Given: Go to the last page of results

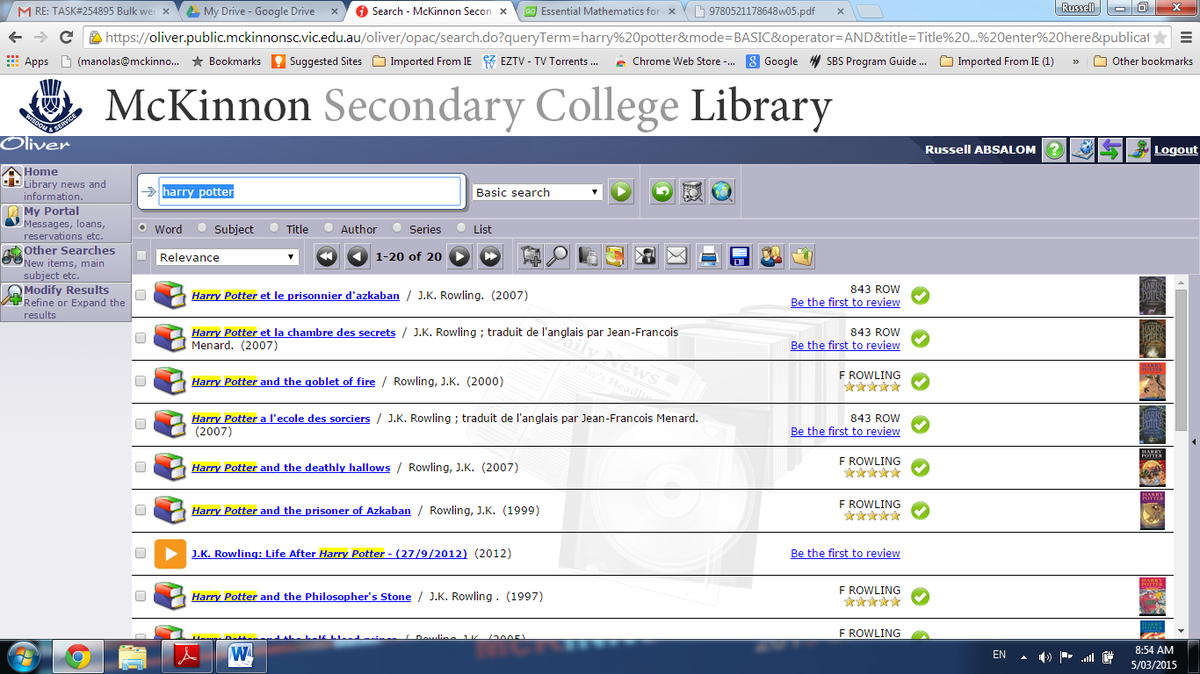Looking at the screenshot, I should tap(490, 257).
